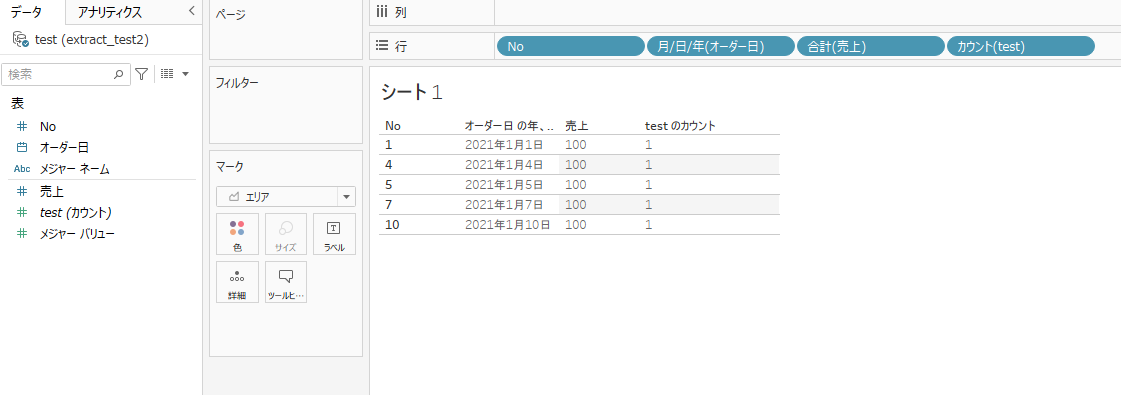The width and height of the screenshot is (1121, 395).
Task: Click the data pane view list icon
Action: tap(167, 74)
